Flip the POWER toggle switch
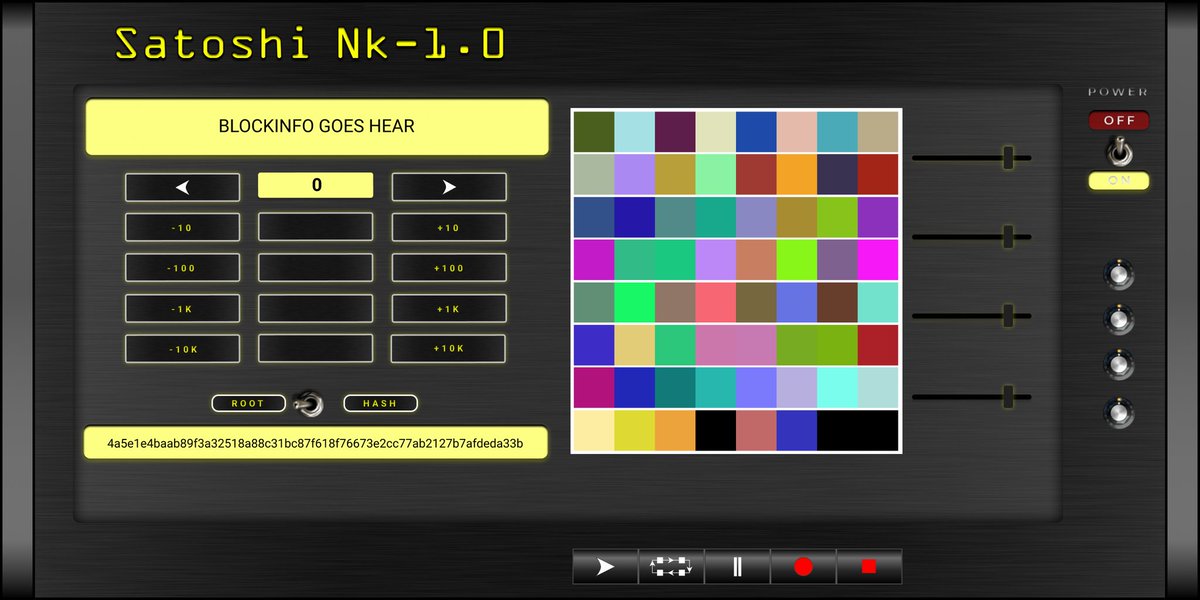1200x600 pixels. coord(1118,150)
